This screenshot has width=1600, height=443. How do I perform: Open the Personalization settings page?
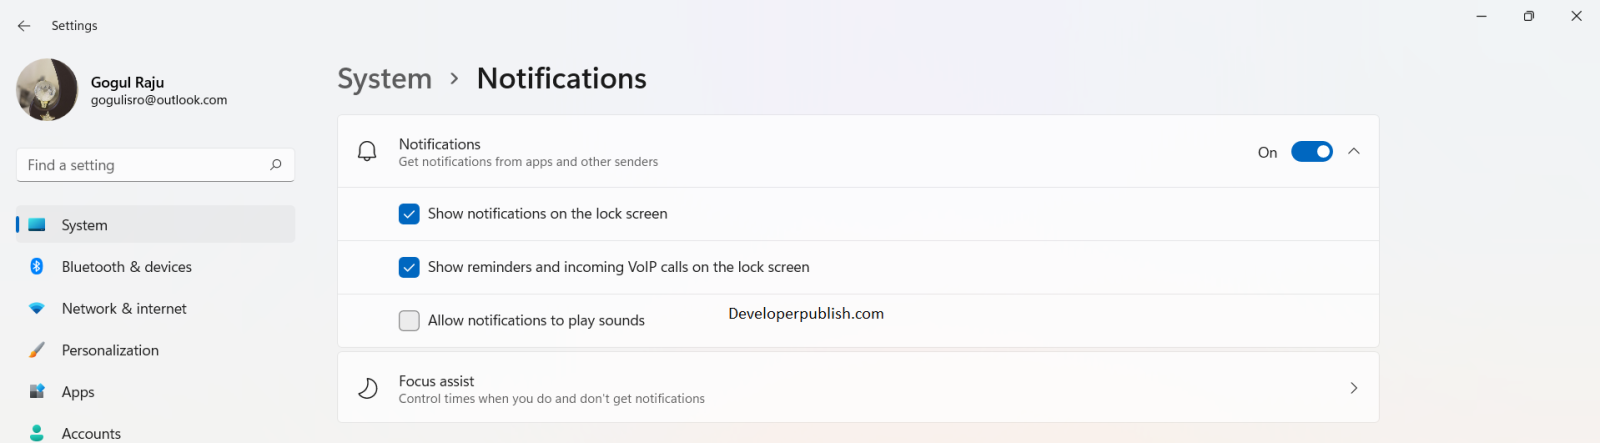[x=110, y=350]
